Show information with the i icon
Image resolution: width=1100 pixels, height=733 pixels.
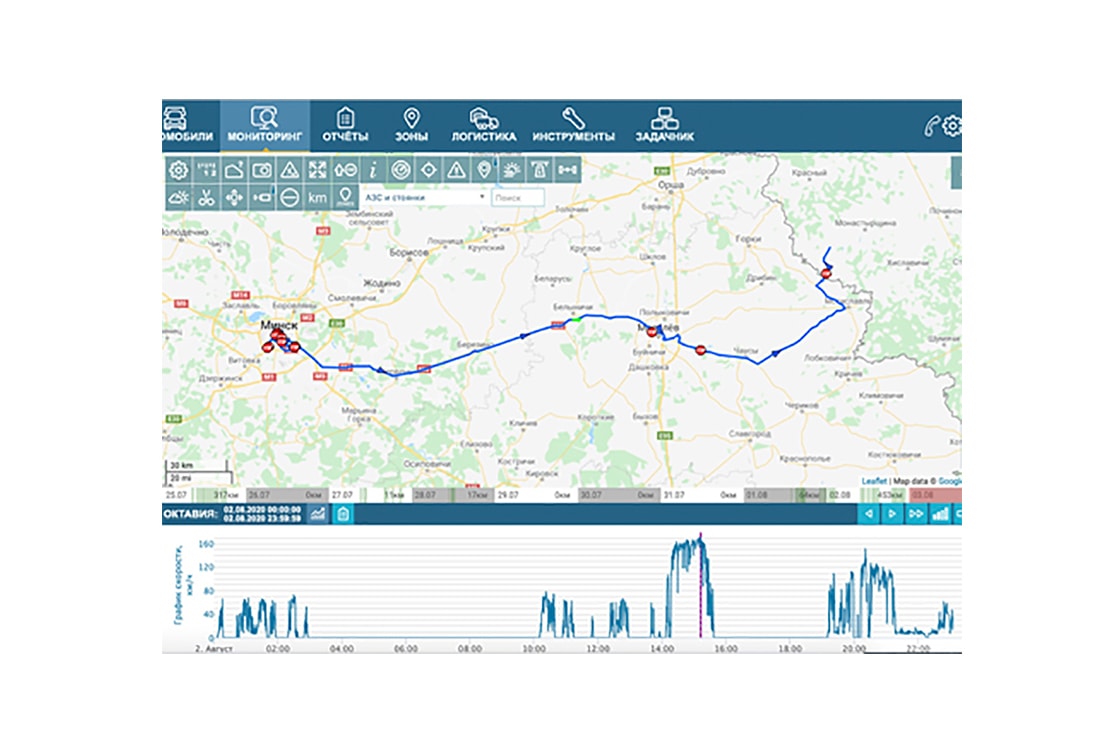[373, 170]
